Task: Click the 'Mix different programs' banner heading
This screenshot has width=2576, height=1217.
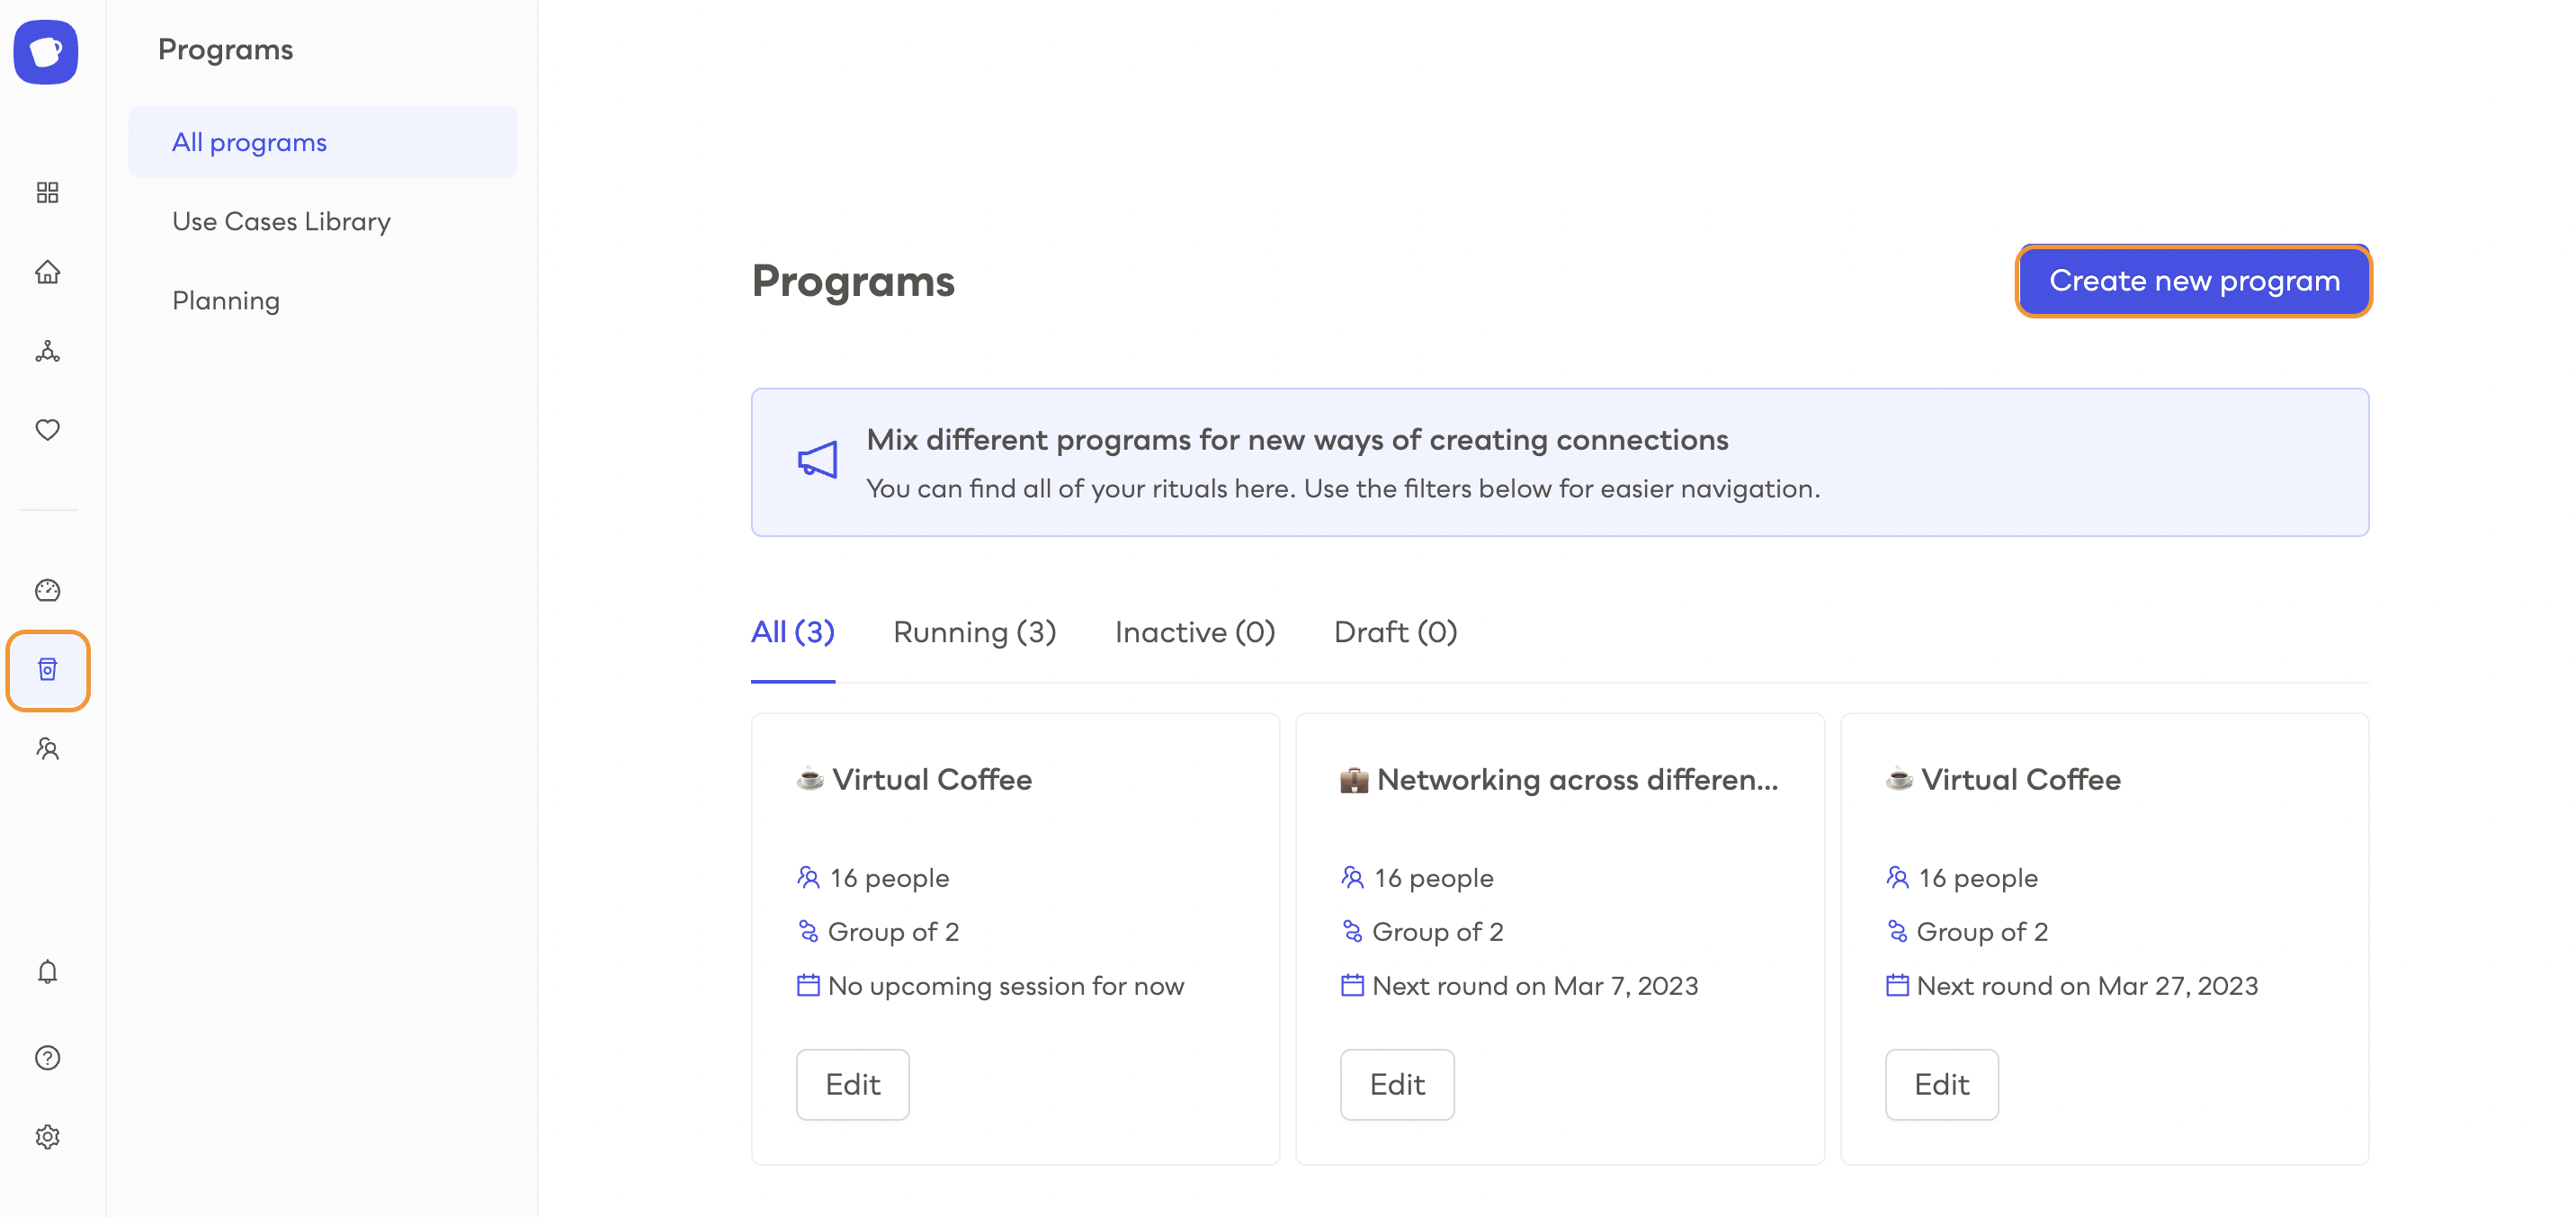Action: [x=1297, y=439]
